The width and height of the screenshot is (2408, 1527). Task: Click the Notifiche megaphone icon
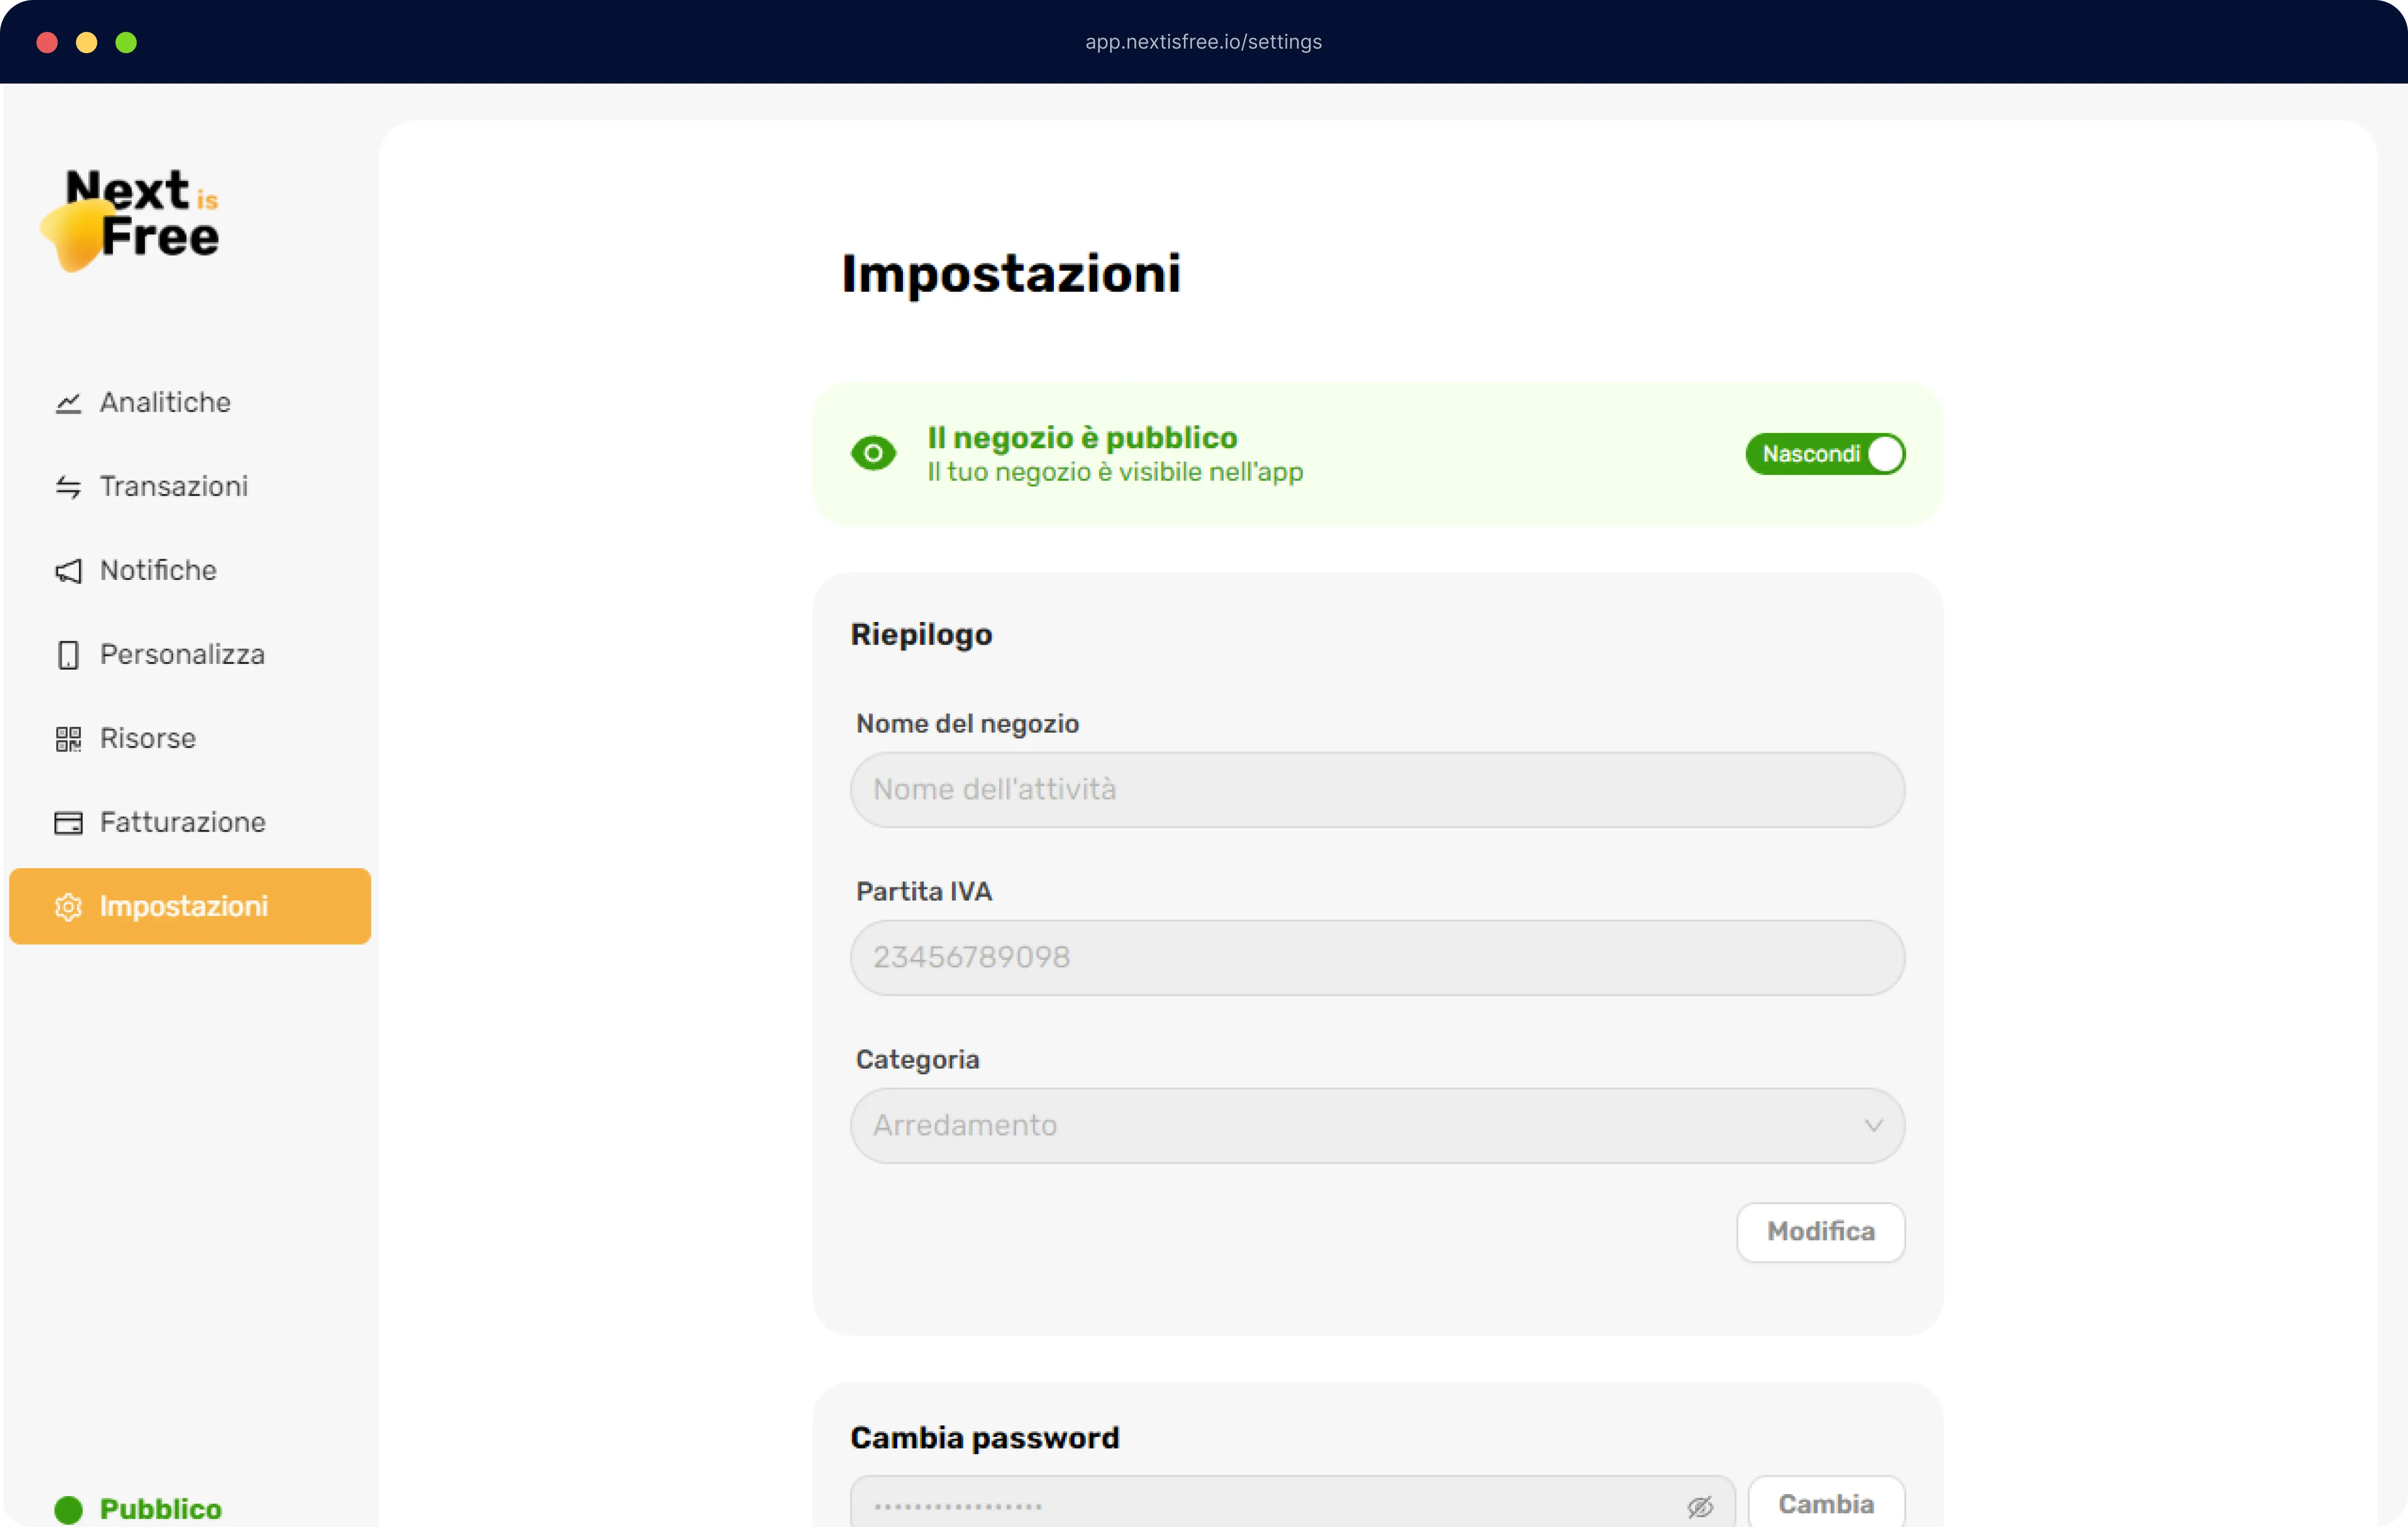point(67,571)
